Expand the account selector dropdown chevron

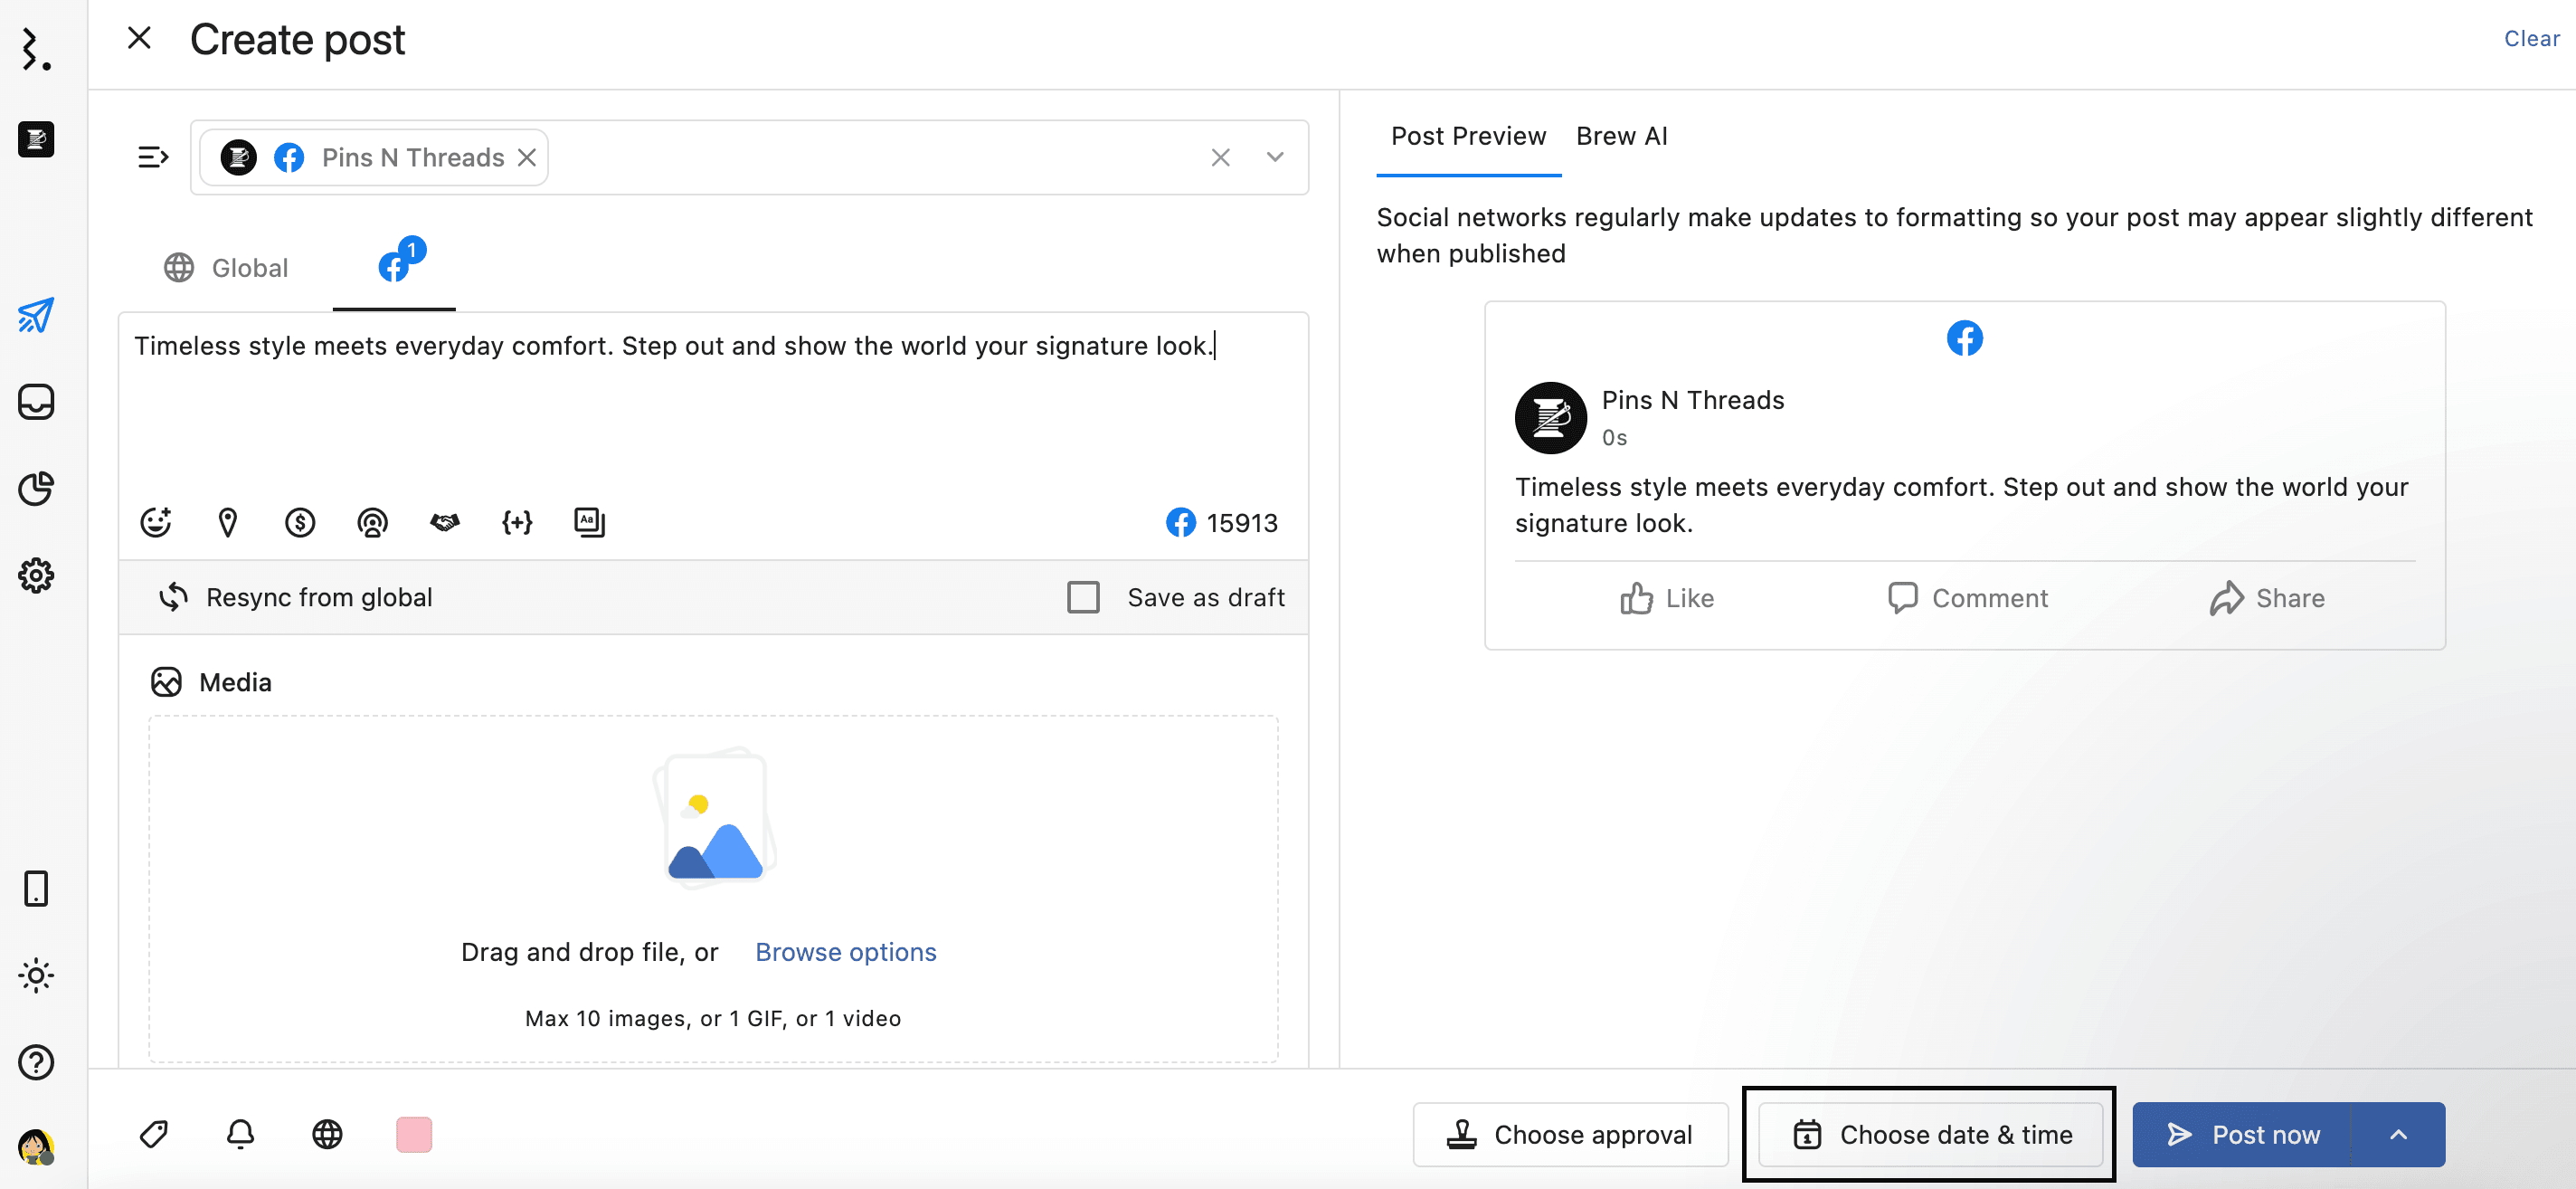(1275, 157)
